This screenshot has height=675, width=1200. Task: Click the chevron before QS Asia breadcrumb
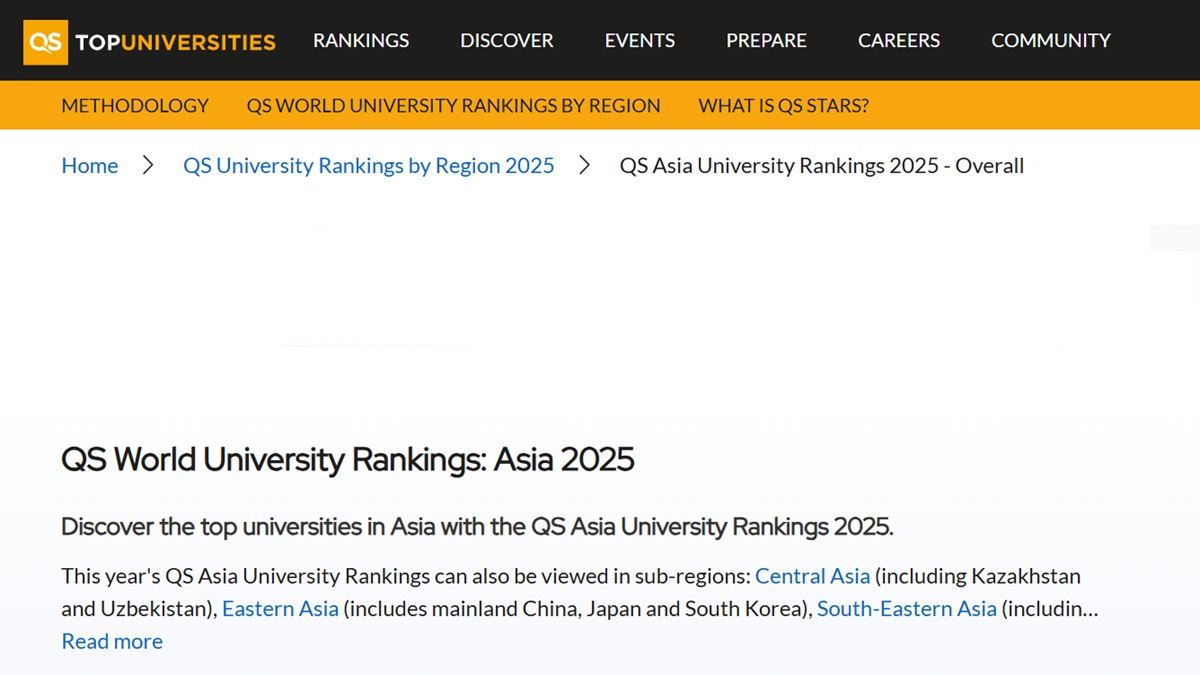pos(586,166)
